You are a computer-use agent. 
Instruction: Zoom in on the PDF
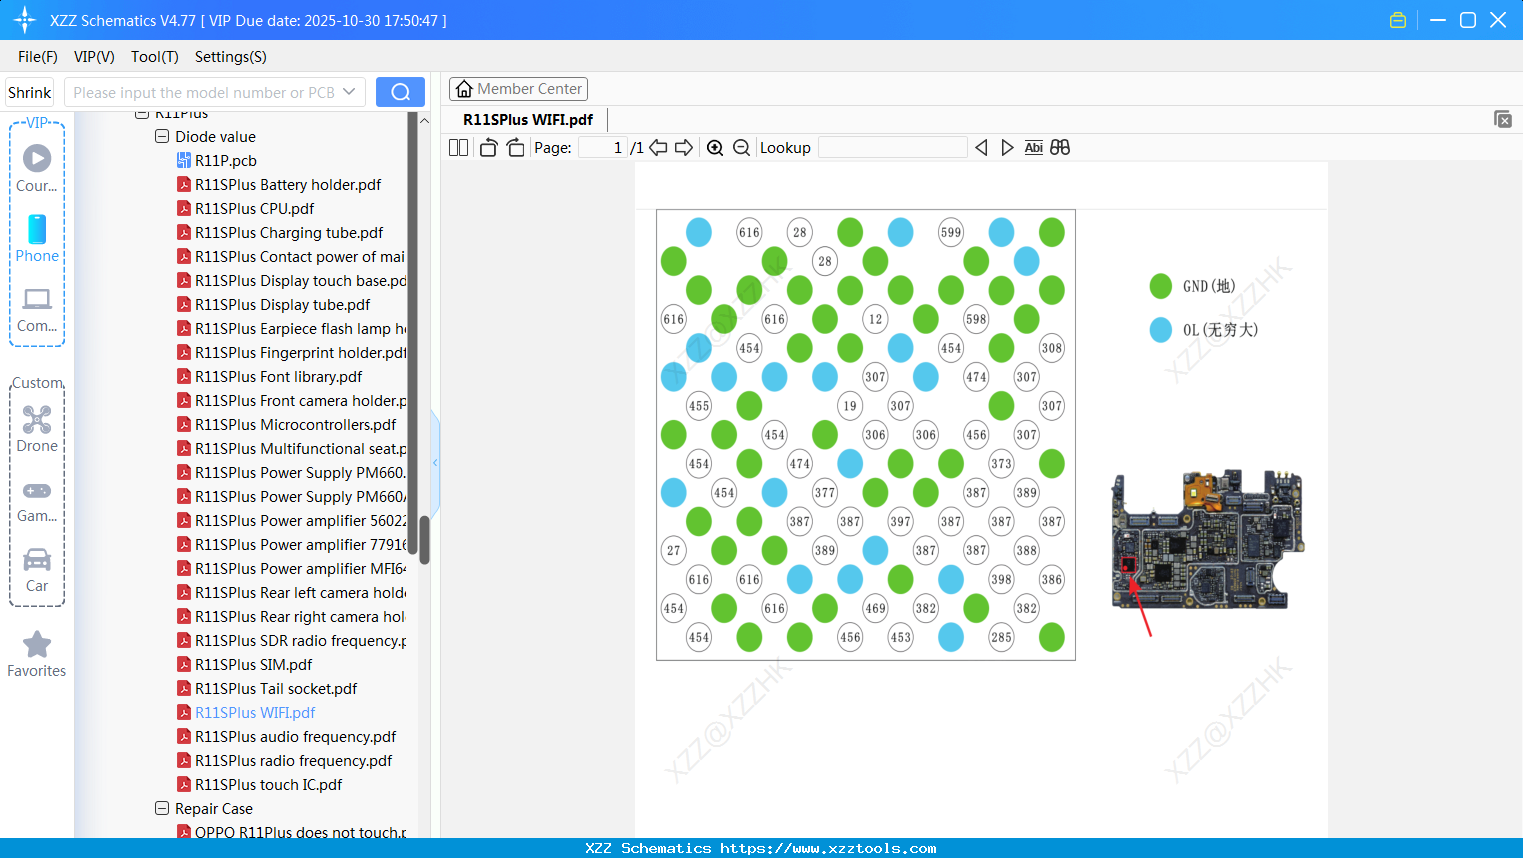point(715,148)
